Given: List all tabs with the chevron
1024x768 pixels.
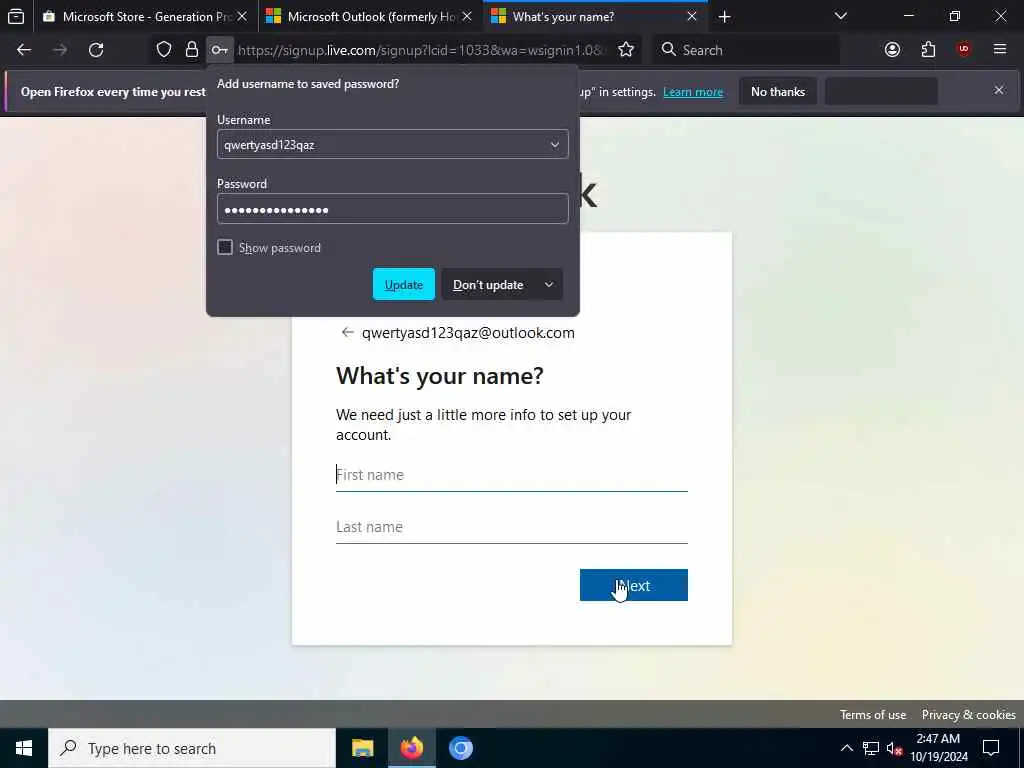Looking at the screenshot, I should coord(841,16).
